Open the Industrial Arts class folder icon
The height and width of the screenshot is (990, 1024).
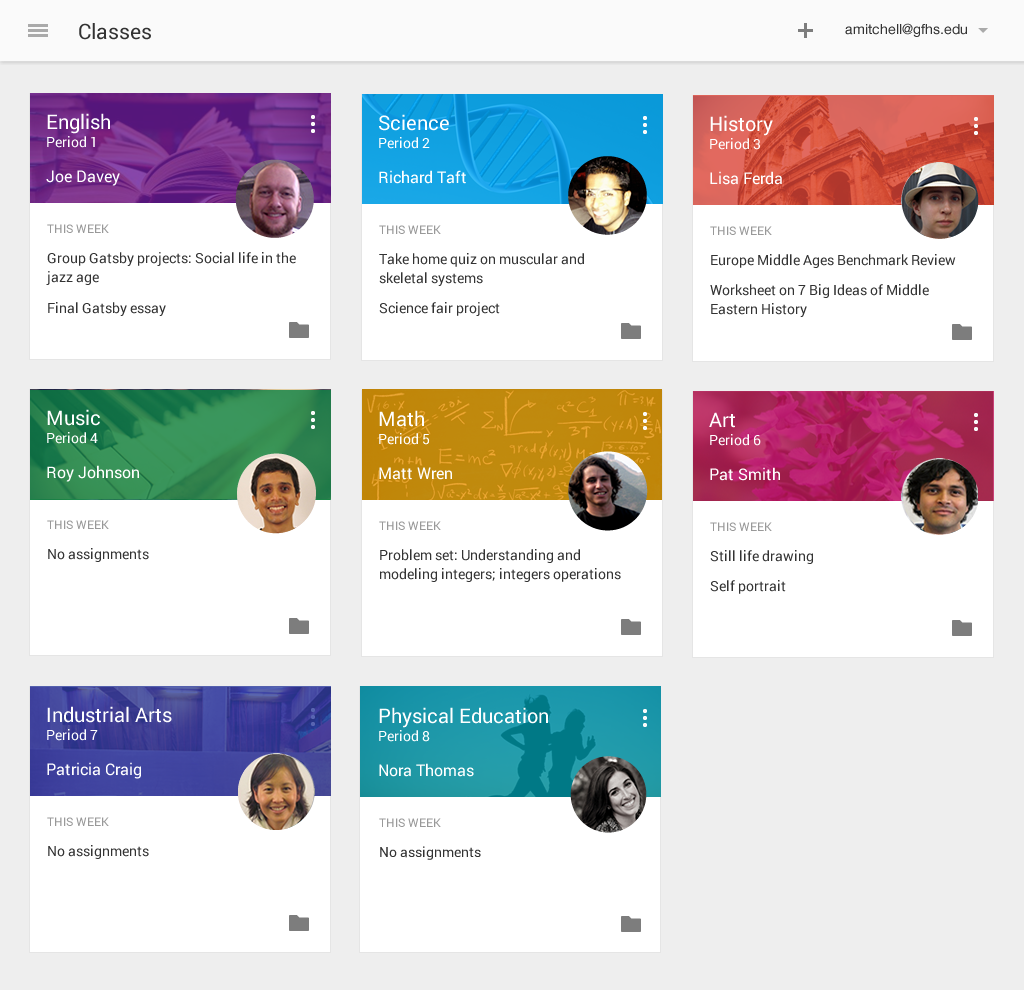pos(299,923)
